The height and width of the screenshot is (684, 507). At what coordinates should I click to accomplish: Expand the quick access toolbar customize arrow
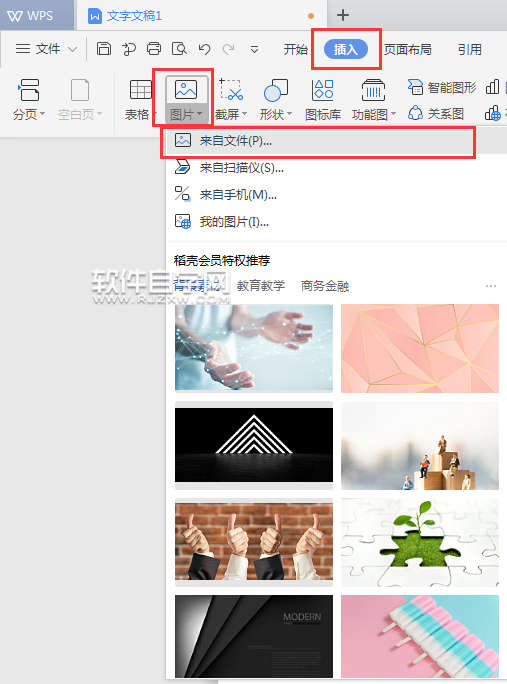(x=254, y=49)
